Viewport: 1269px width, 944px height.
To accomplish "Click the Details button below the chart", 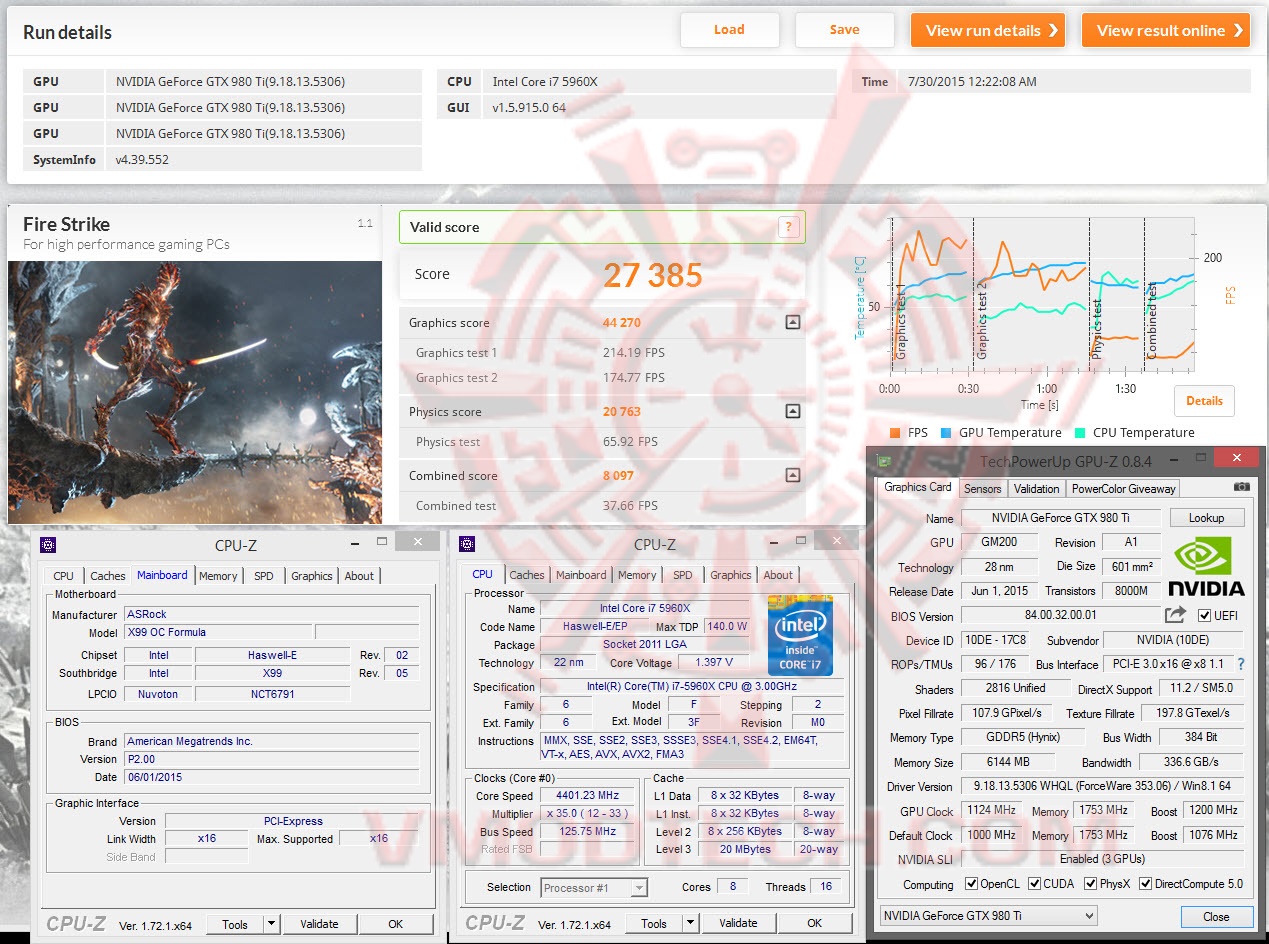I will 1204,401.
